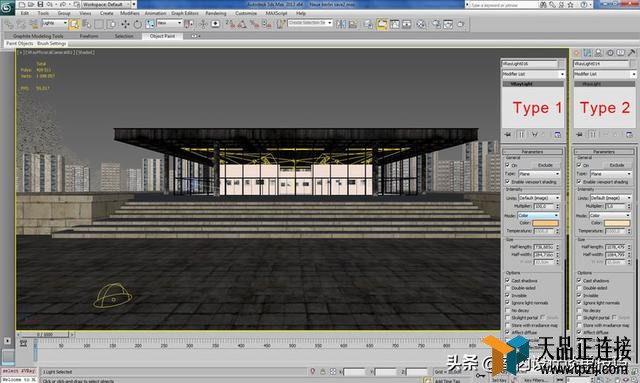
Task: Open the Brush Settings panel
Action: pos(51,43)
